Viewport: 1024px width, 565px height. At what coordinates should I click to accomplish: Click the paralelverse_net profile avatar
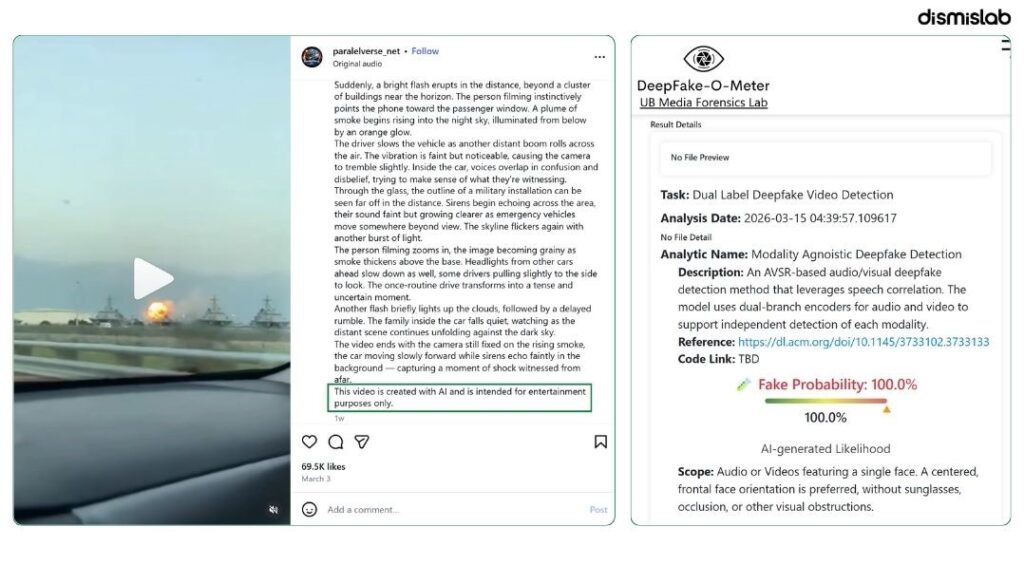tap(312, 57)
